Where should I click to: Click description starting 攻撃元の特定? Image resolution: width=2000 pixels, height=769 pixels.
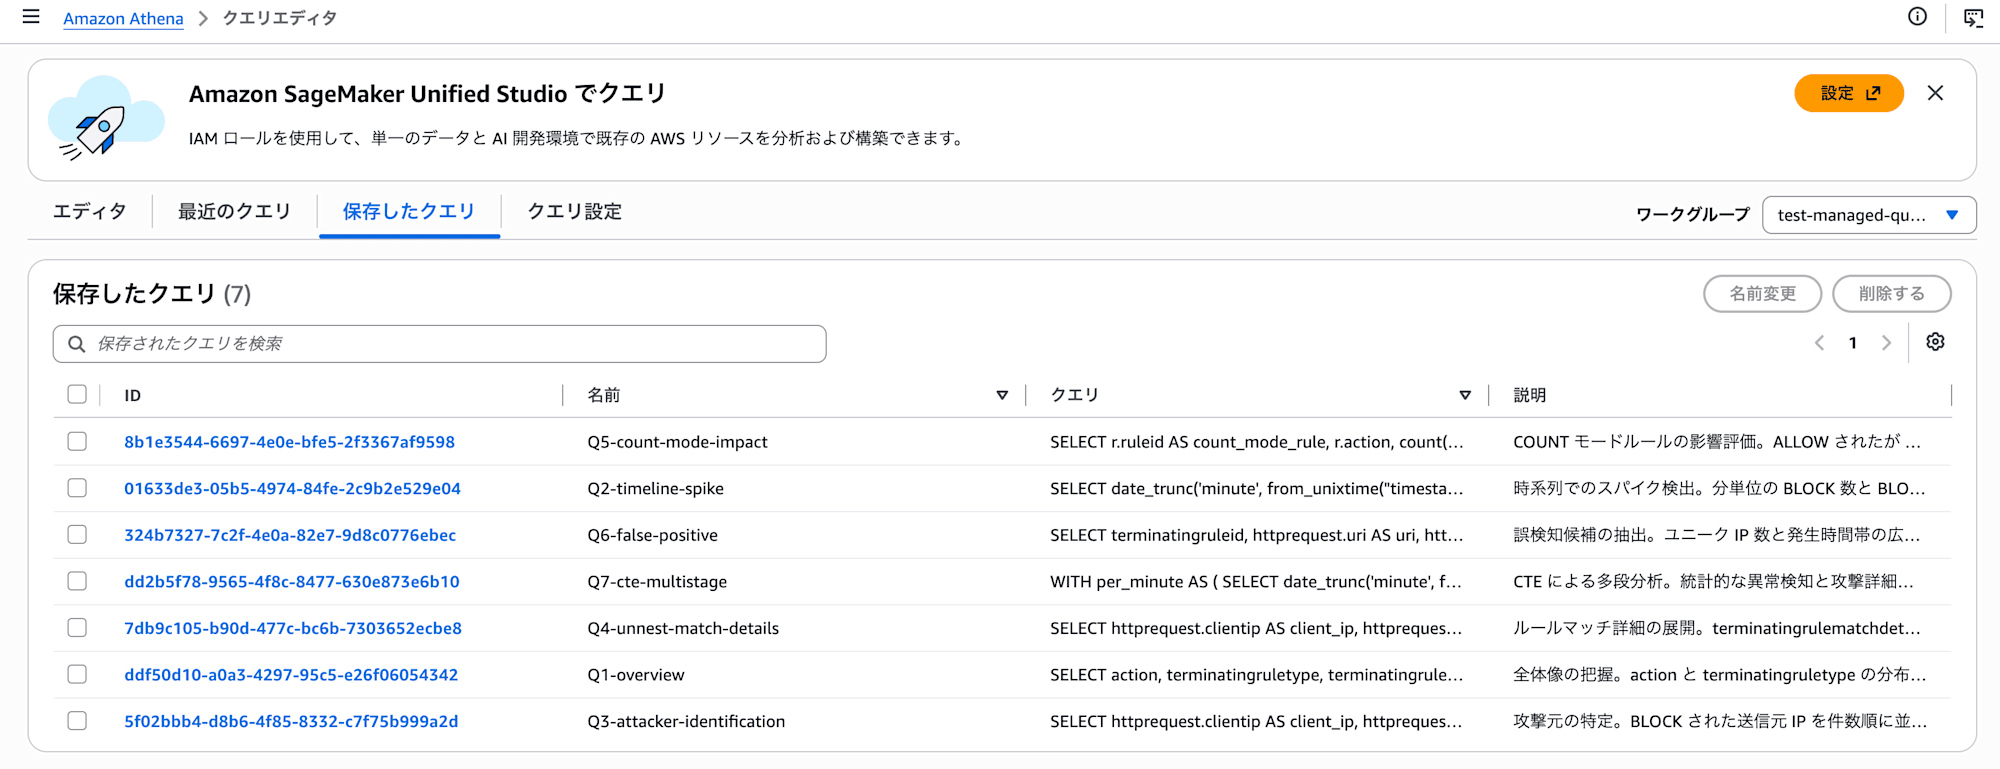(1720, 721)
